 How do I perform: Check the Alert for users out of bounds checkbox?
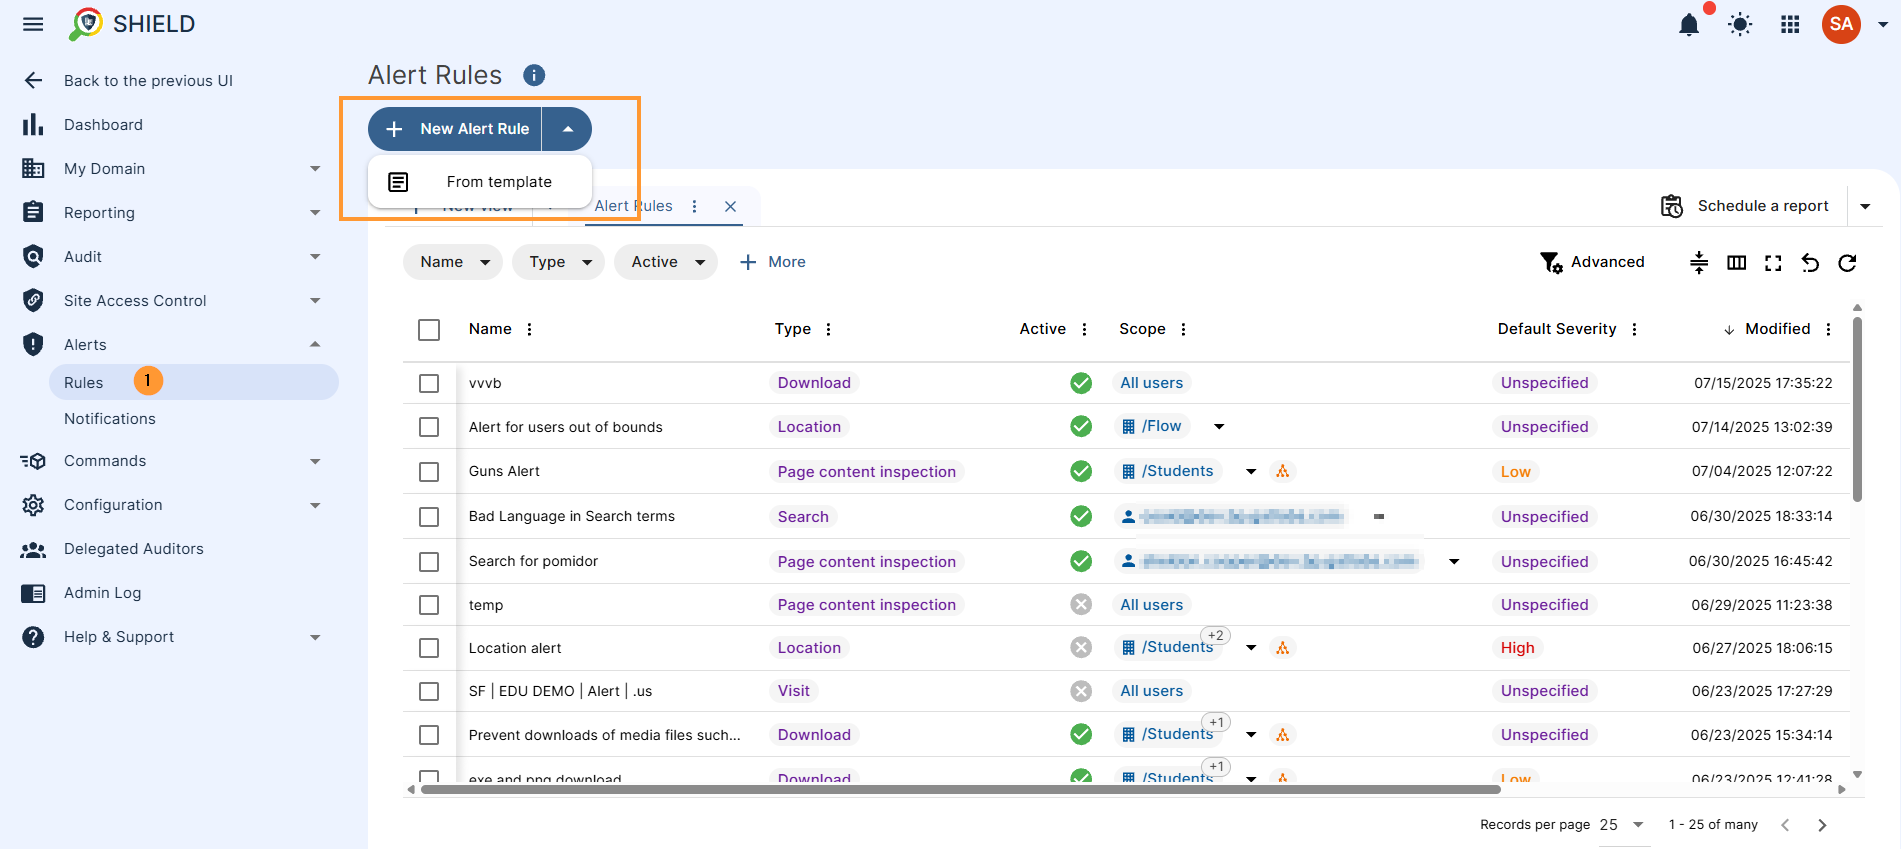click(x=429, y=427)
